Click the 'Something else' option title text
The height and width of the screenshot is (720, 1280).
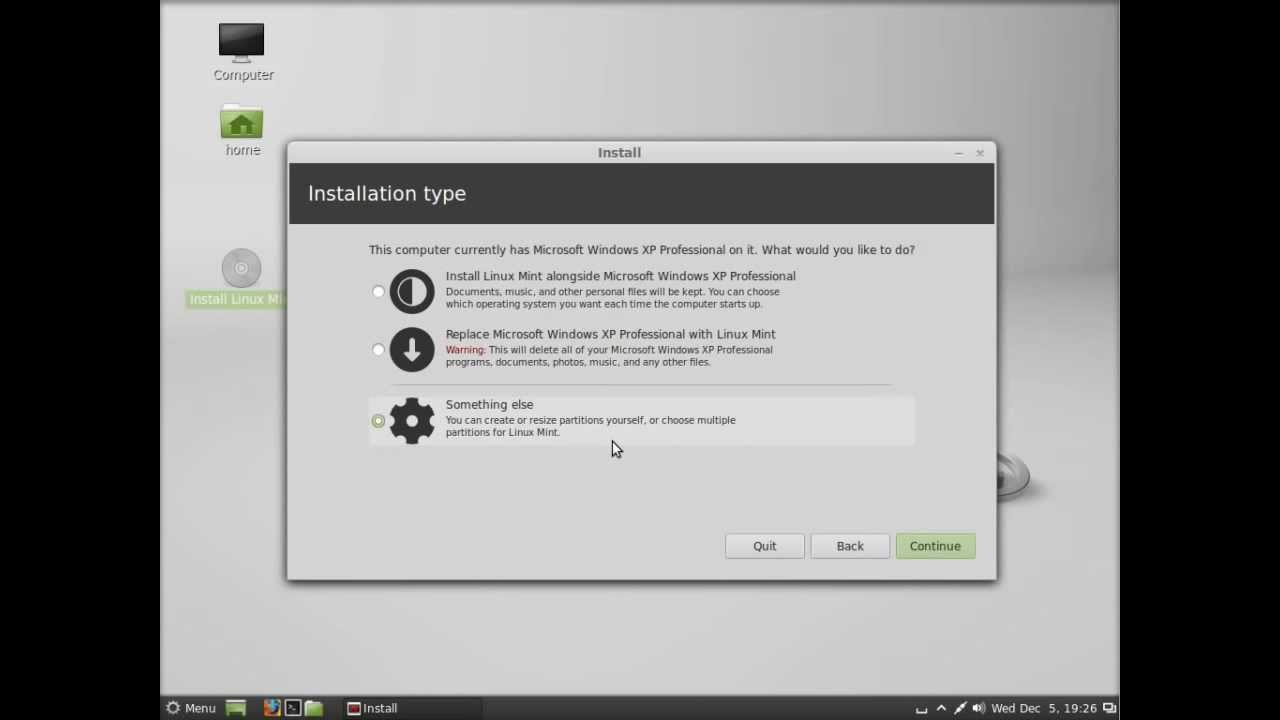[489, 405]
